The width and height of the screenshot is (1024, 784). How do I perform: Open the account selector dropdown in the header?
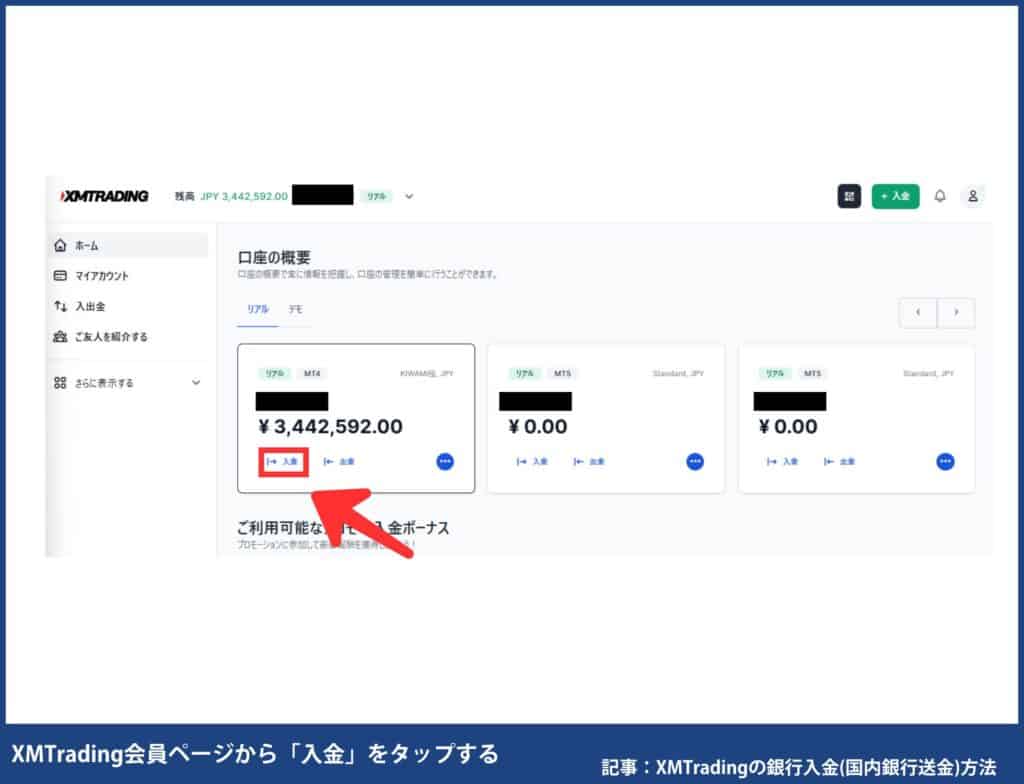[x=408, y=196]
